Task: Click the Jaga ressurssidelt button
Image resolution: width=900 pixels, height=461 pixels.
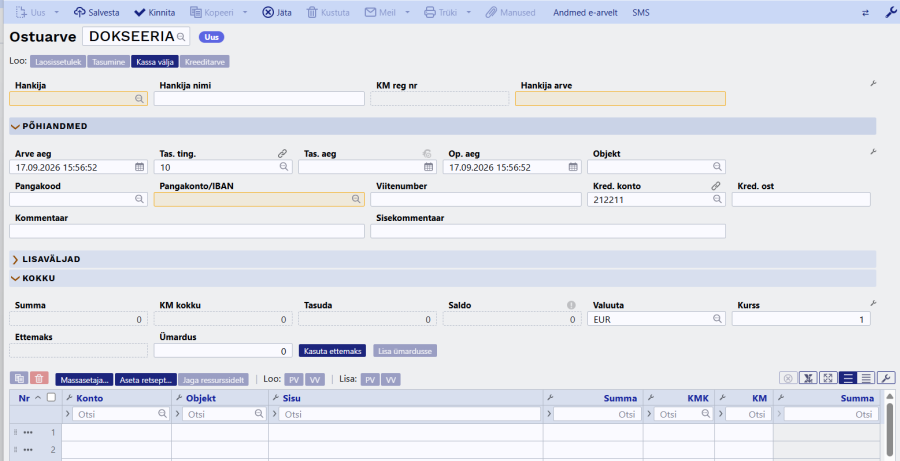Action: pos(214,379)
